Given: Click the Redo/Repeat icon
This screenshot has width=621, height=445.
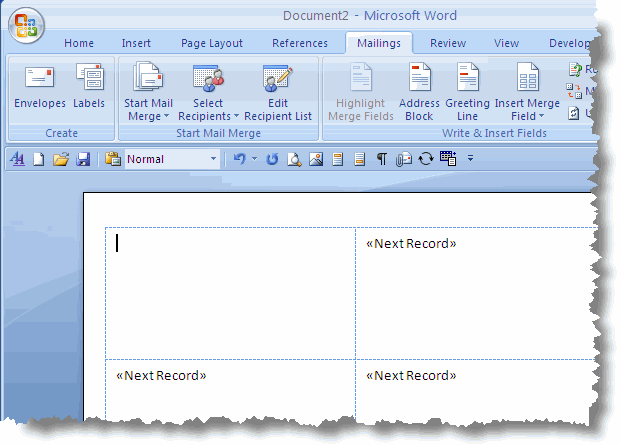Looking at the screenshot, I should pos(272,159).
